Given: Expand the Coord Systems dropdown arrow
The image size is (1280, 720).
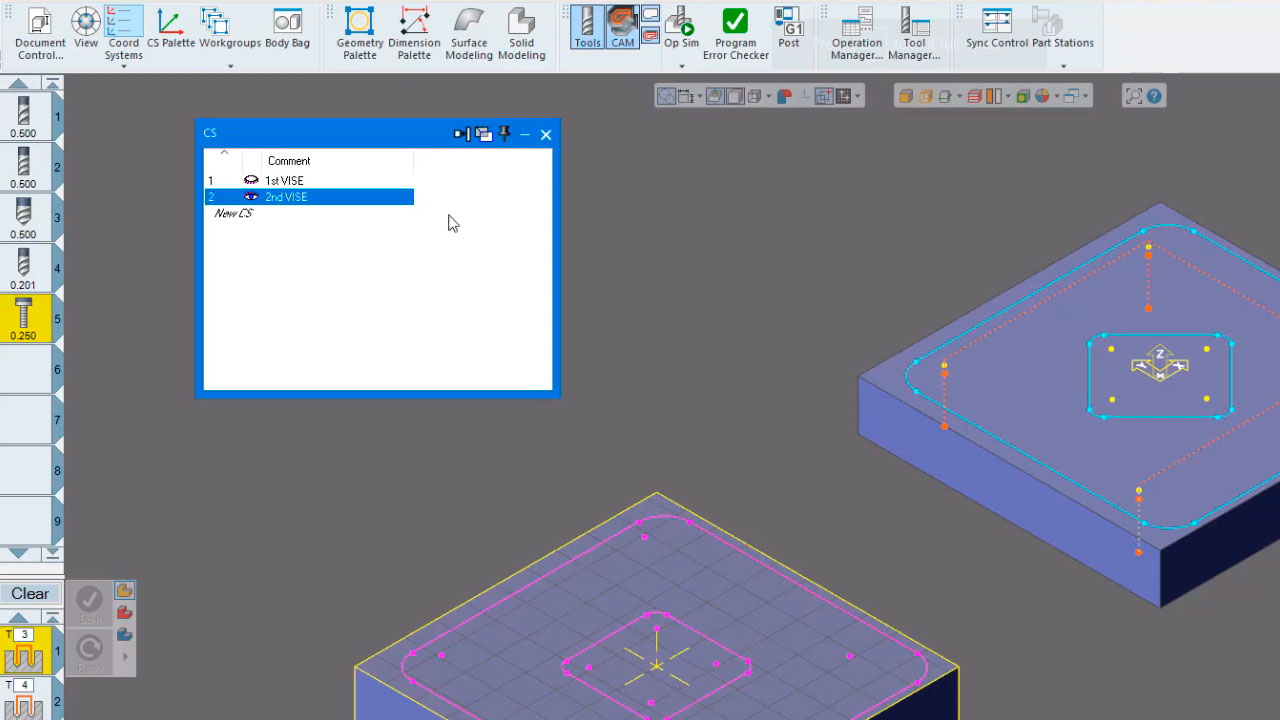Looking at the screenshot, I should coord(124,67).
